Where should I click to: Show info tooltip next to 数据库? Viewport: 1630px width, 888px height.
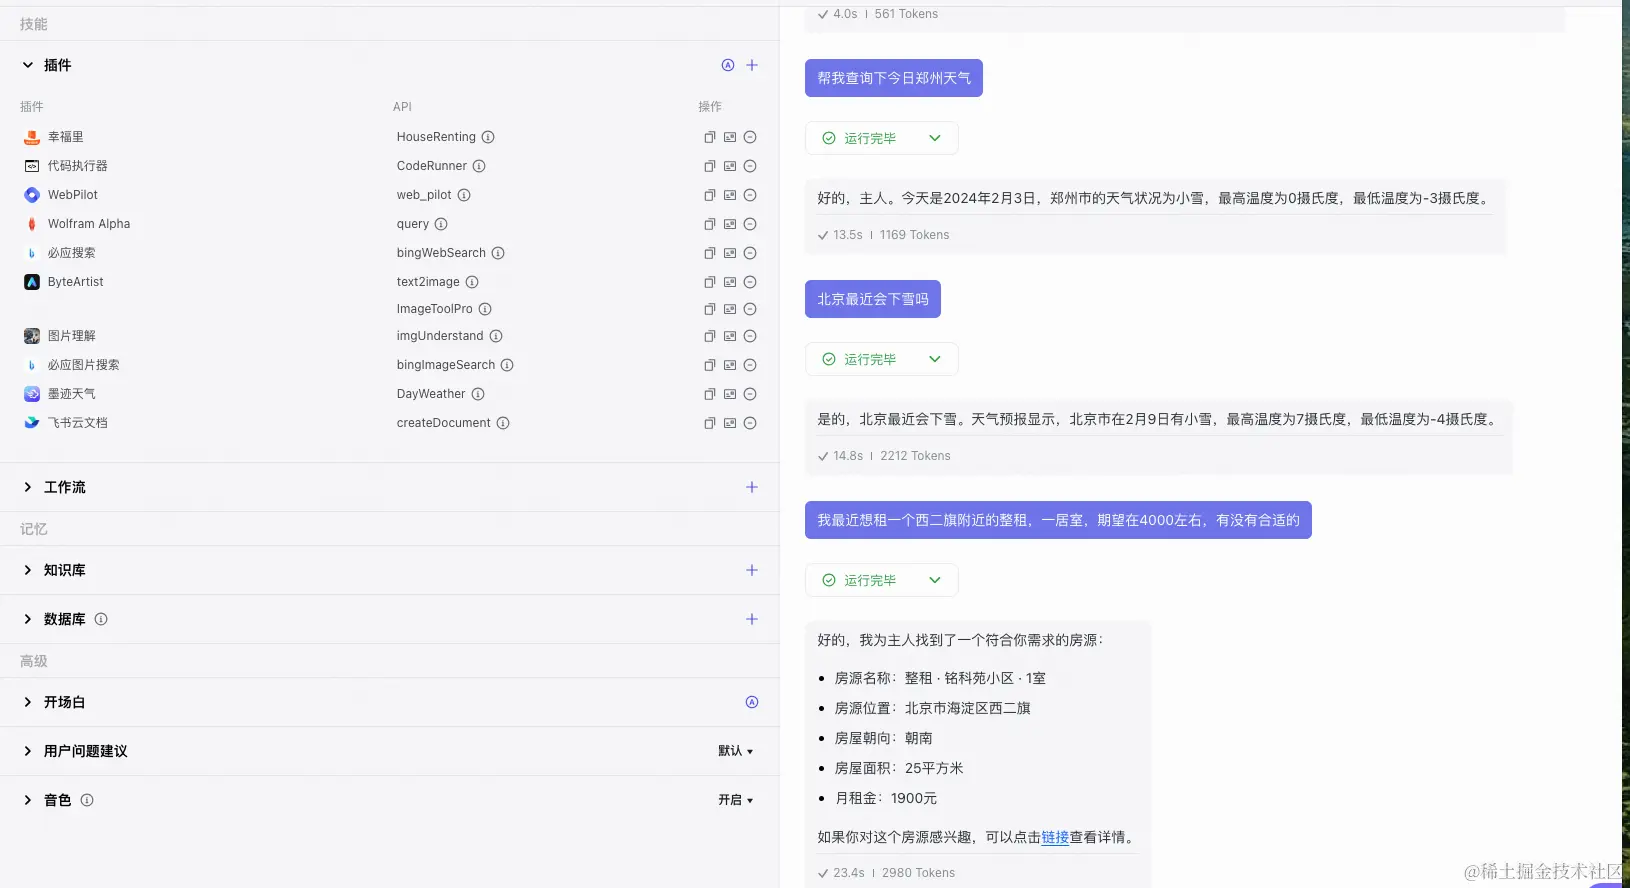(x=101, y=619)
